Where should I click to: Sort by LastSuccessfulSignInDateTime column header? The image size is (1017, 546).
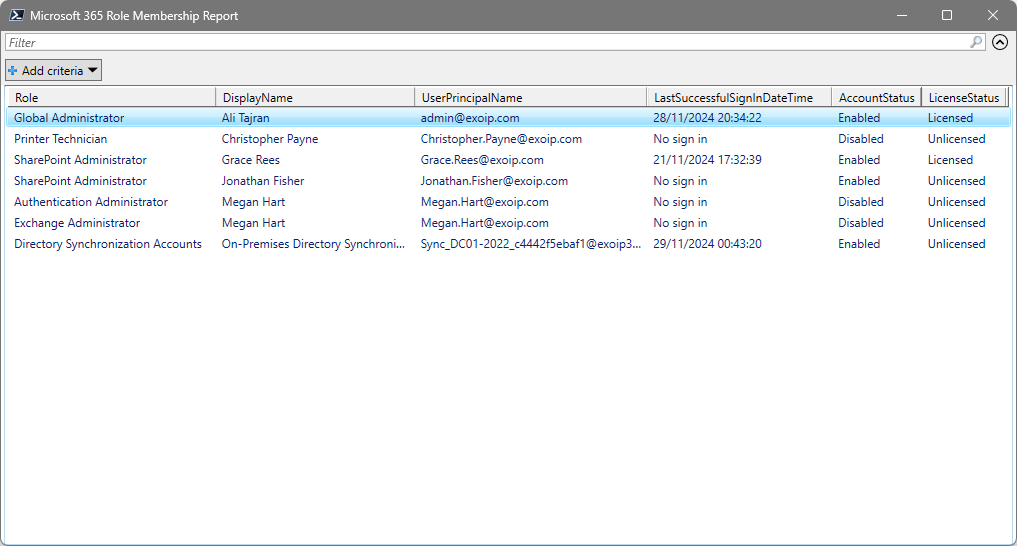pos(739,97)
